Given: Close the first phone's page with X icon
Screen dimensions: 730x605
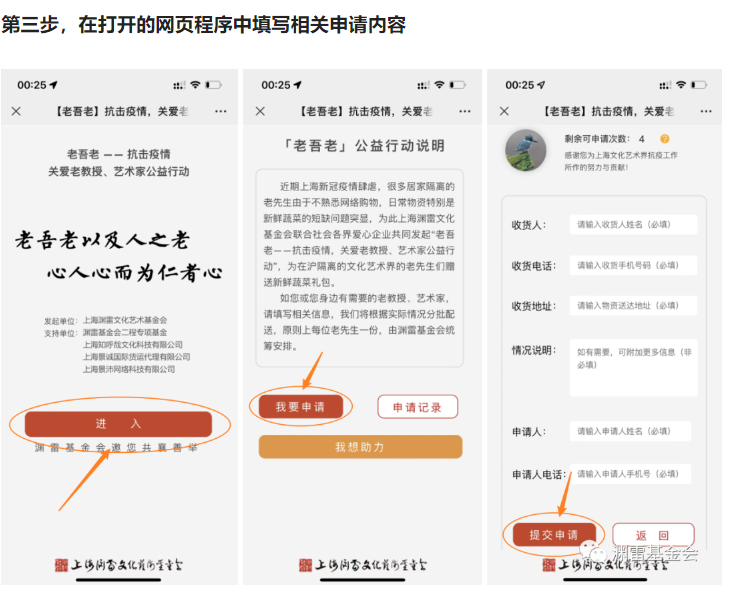Looking at the screenshot, I should [x=16, y=111].
